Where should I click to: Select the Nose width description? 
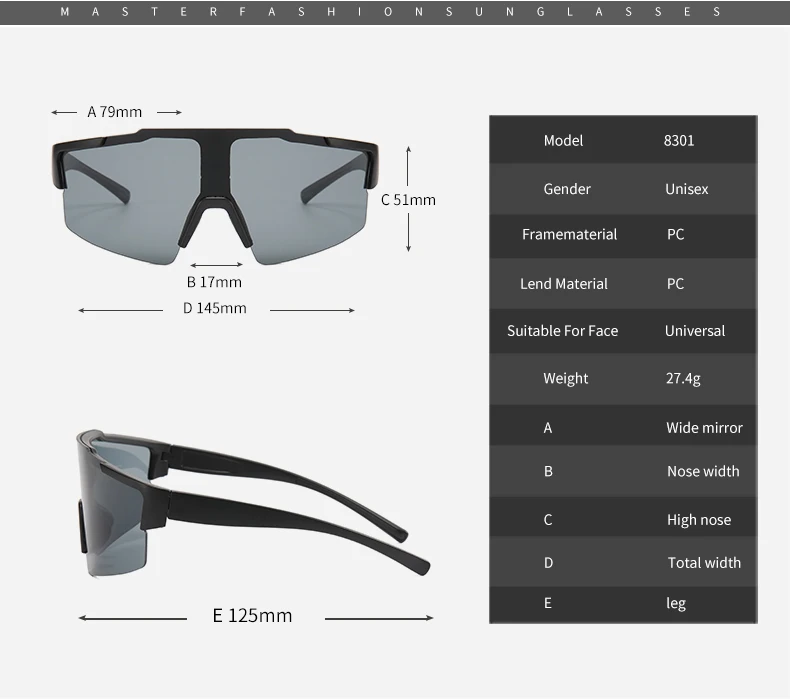click(x=703, y=471)
